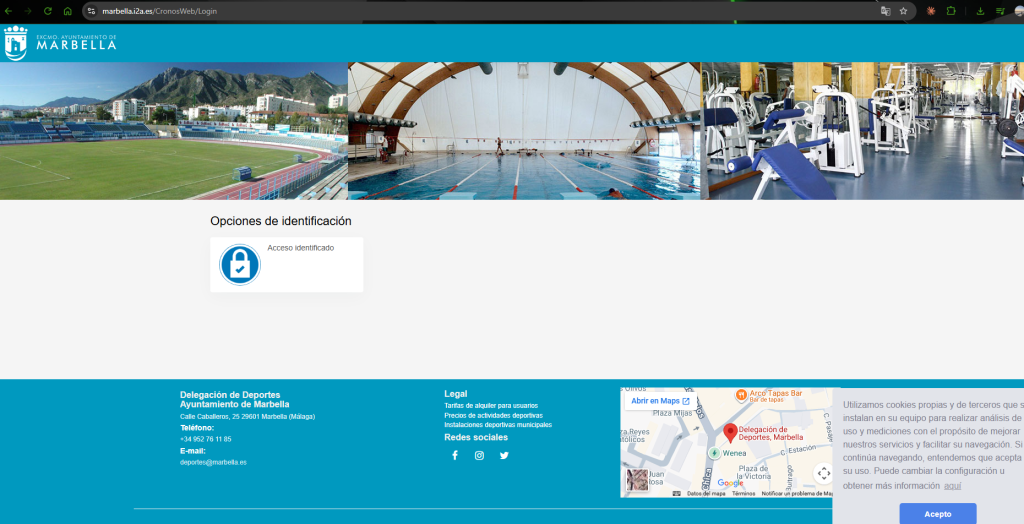The width and height of the screenshot is (1024, 524).
Task: Click the Wenea charging station marker
Action: [x=715, y=453]
